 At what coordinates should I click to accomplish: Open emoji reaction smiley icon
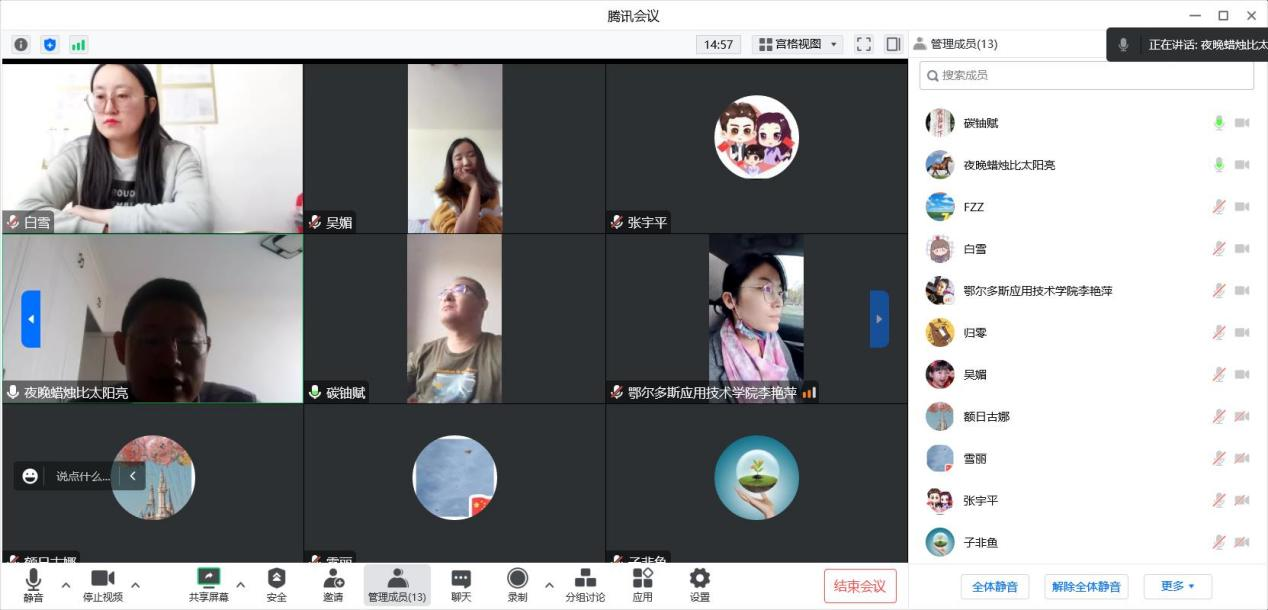point(30,476)
